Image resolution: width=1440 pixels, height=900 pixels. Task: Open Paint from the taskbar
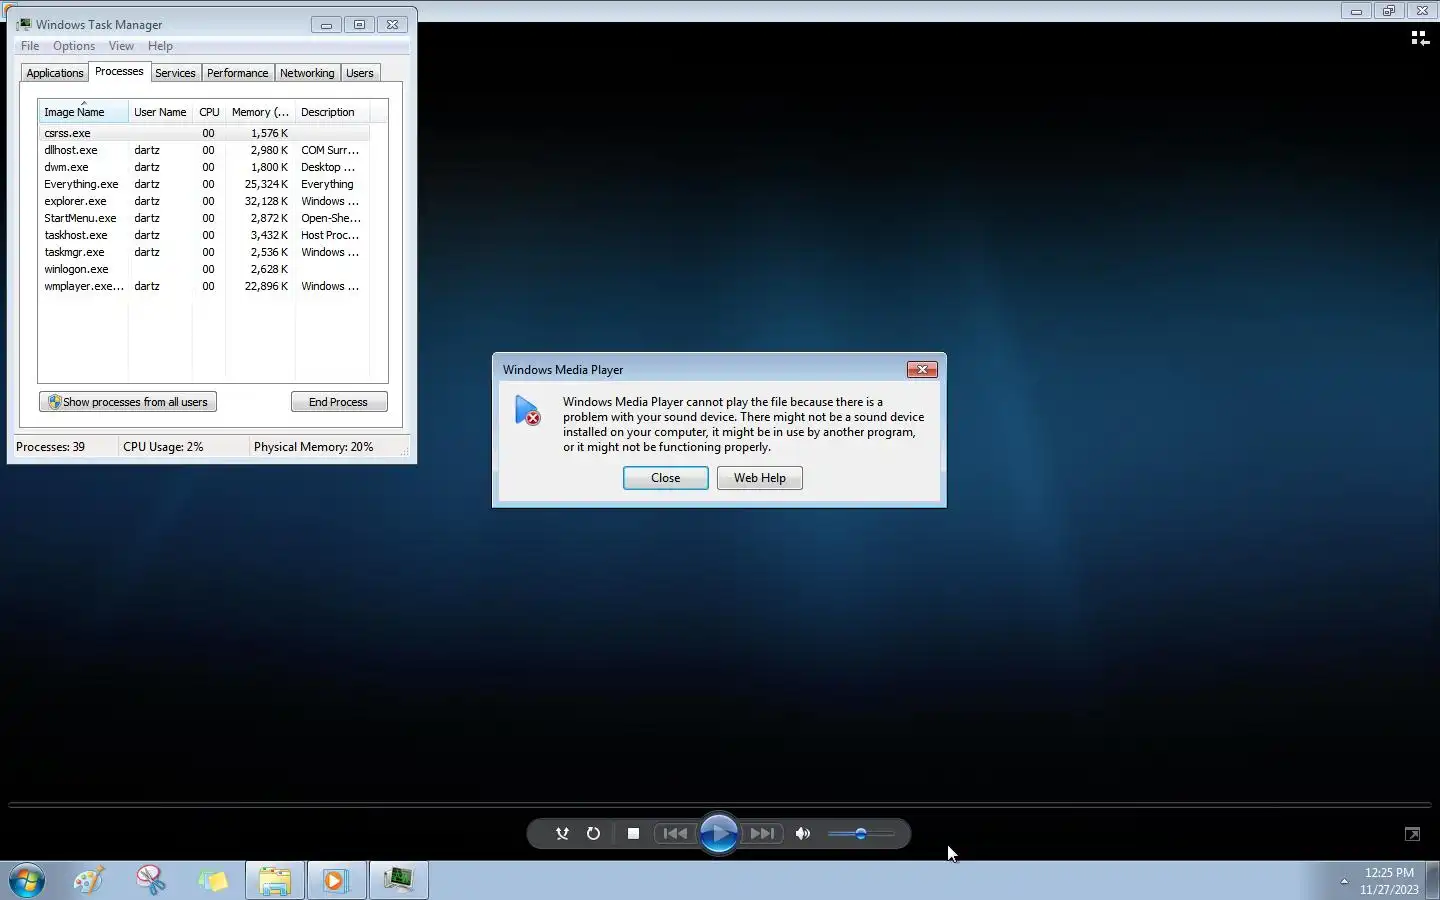[89, 880]
